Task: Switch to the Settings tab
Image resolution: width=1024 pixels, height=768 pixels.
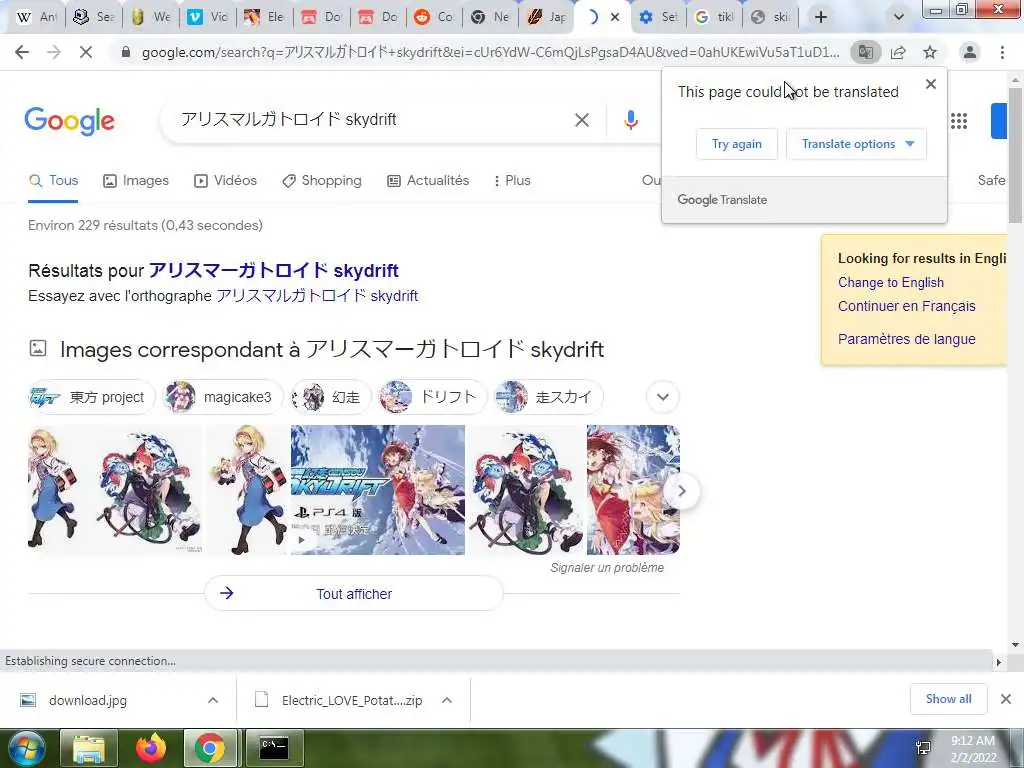Action: pyautogui.click(x=658, y=17)
